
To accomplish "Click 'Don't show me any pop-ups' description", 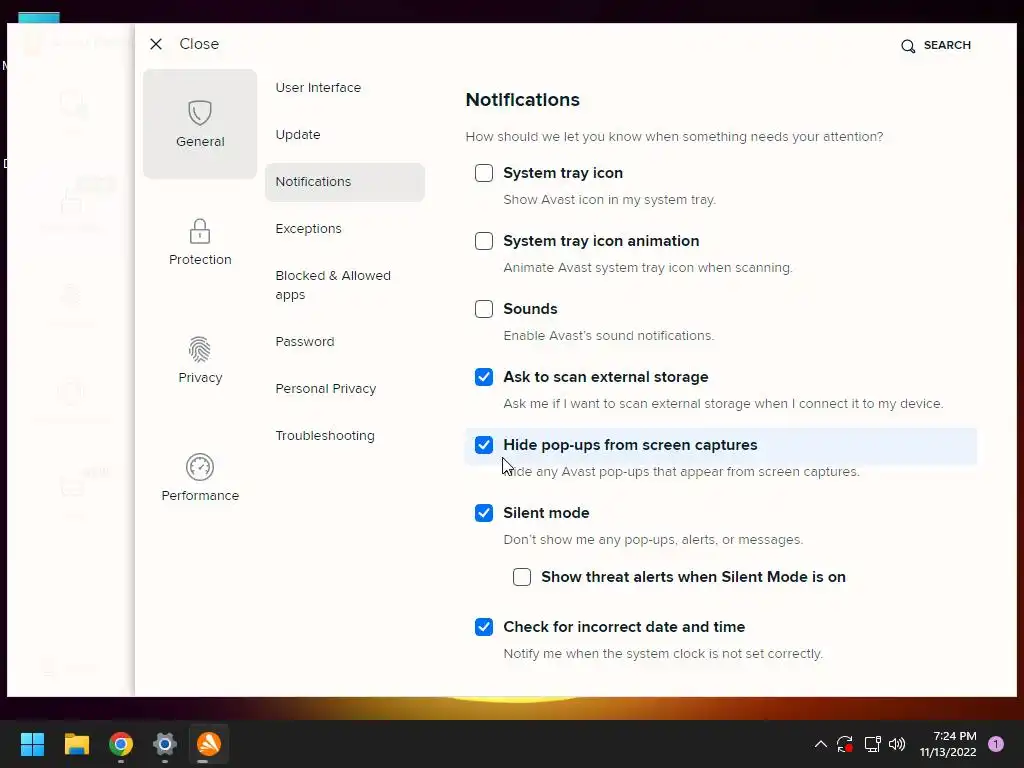I will coord(653,540).
